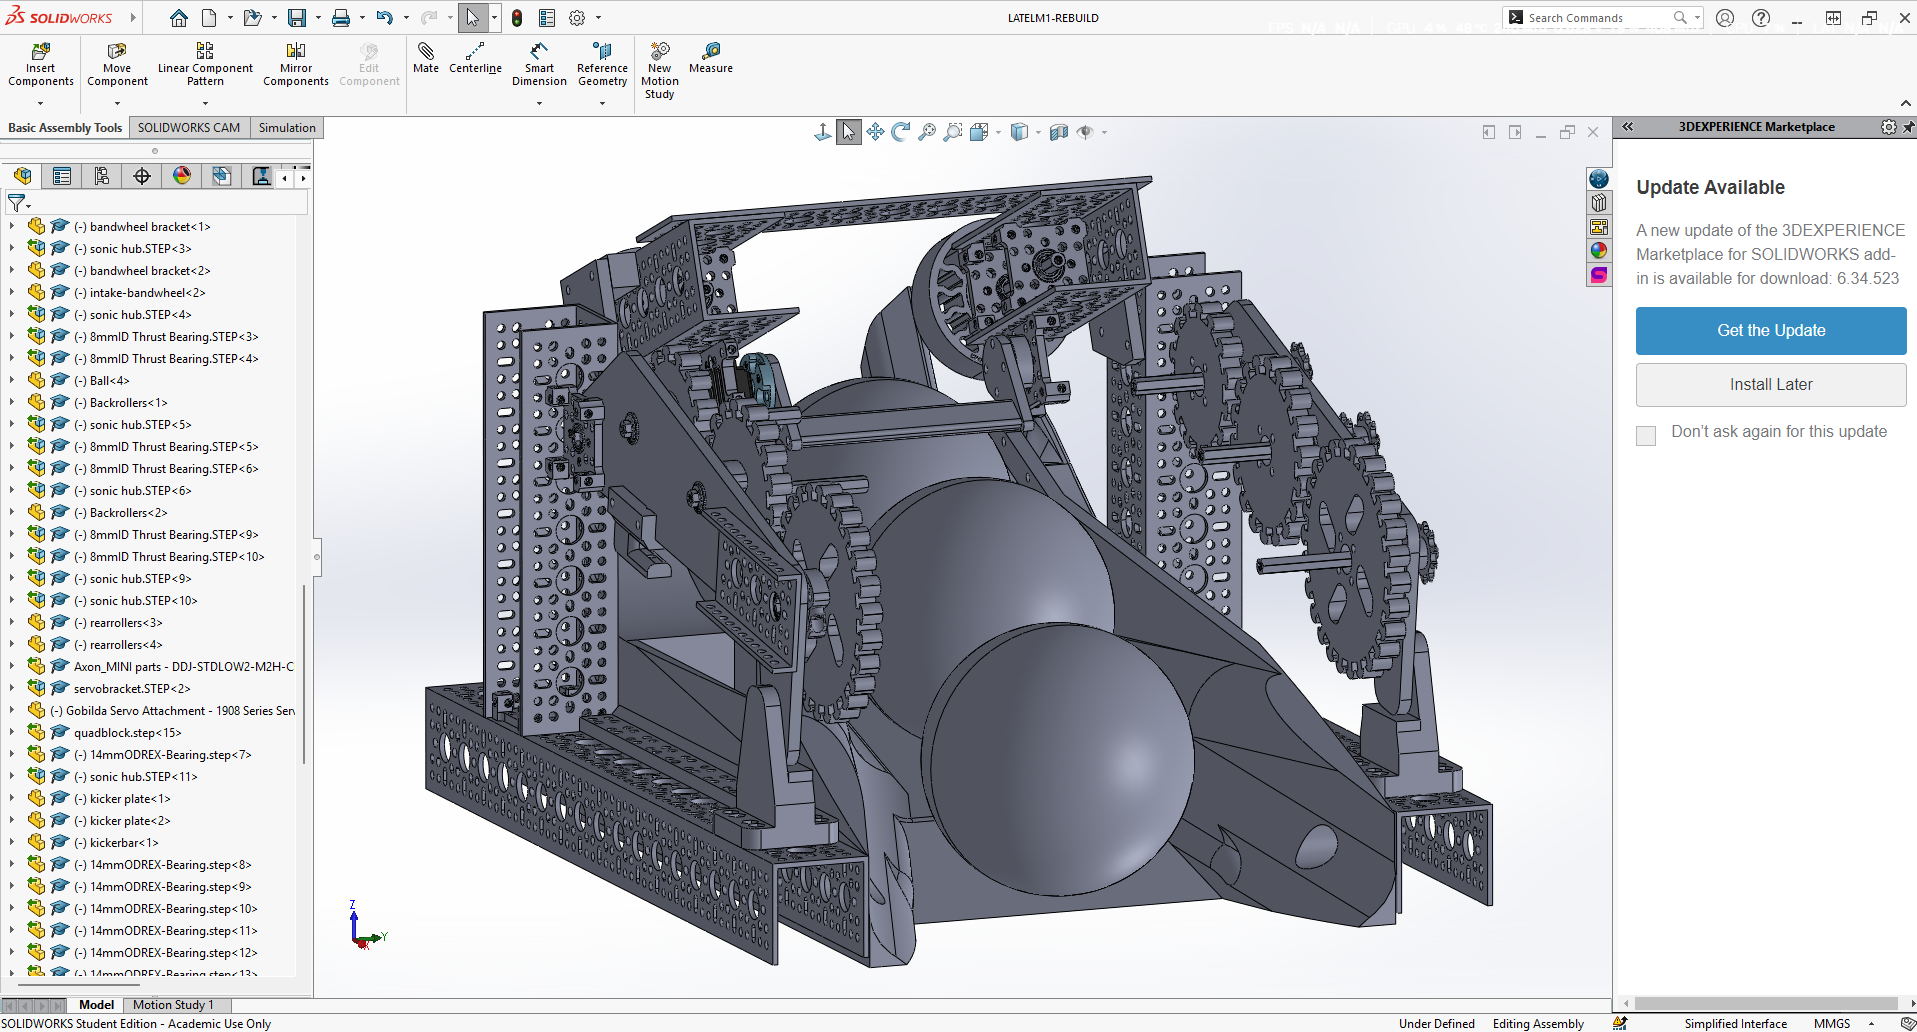
Task: Open the Display Style dropdown arrow
Action: click(1038, 131)
